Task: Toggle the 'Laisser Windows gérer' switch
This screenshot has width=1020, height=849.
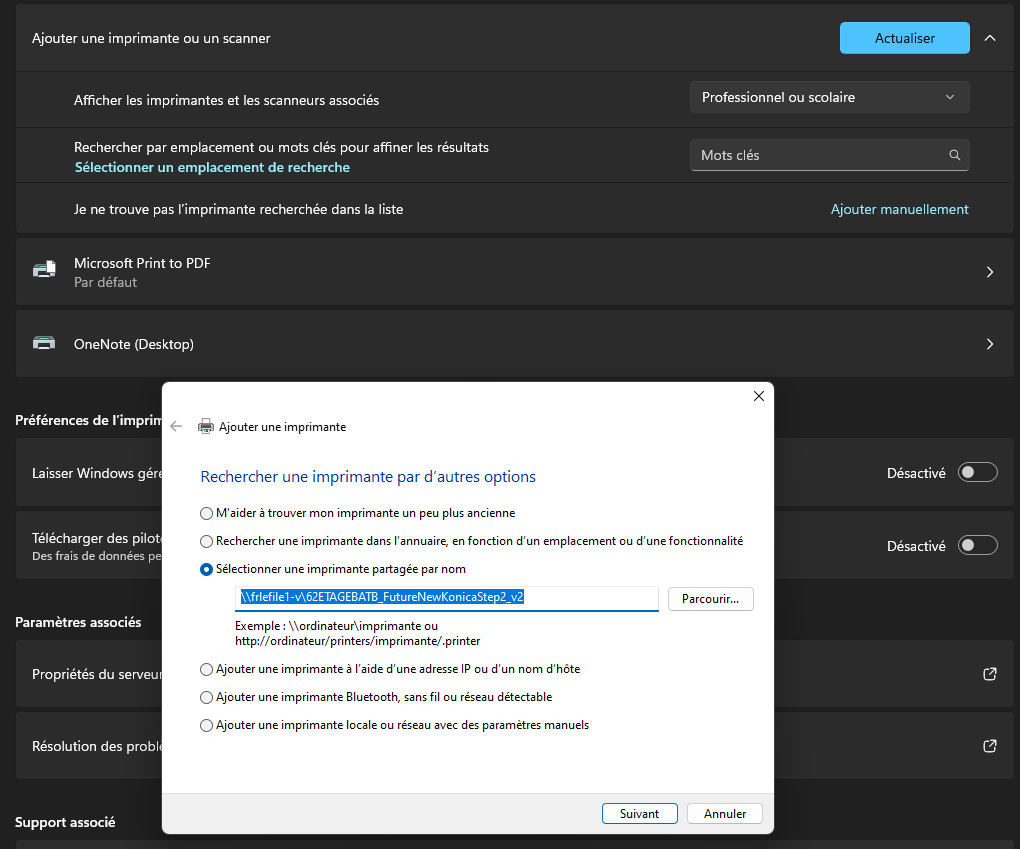Action: tap(977, 473)
